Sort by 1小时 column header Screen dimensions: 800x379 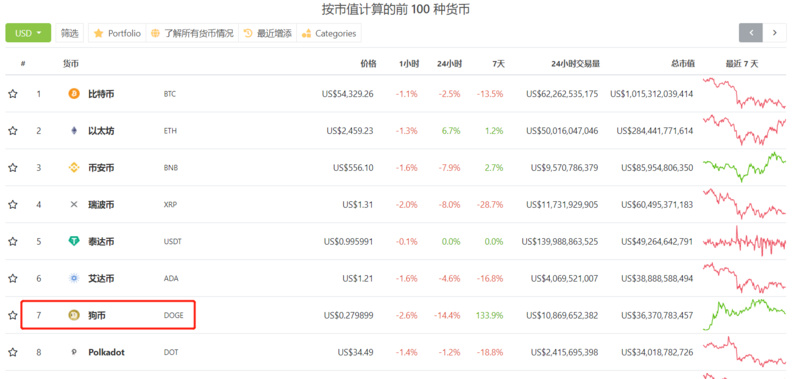pos(409,64)
